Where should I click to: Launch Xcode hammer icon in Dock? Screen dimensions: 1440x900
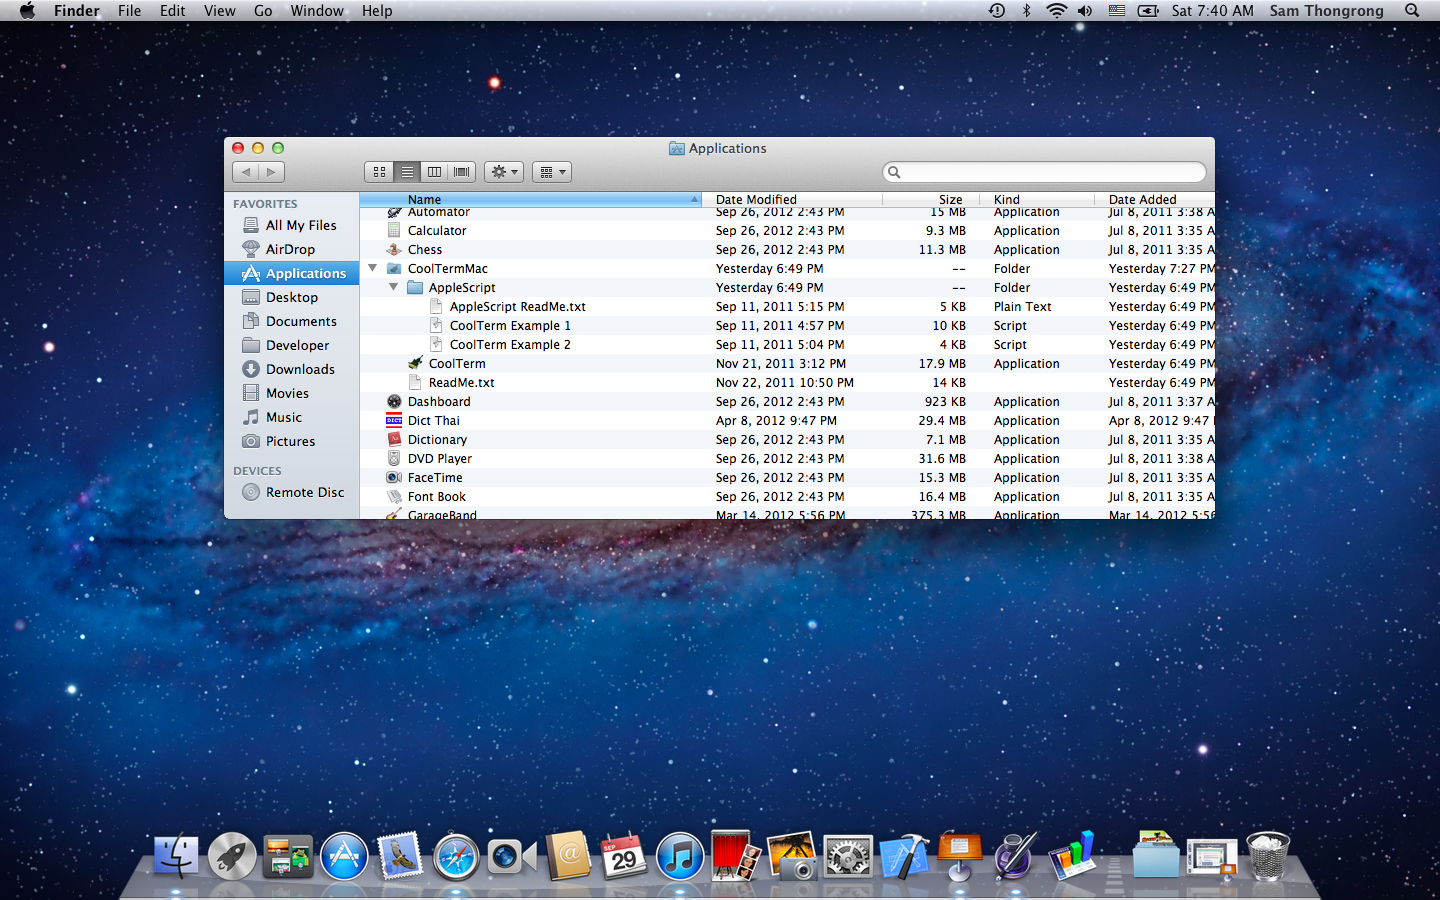(904, 857)
